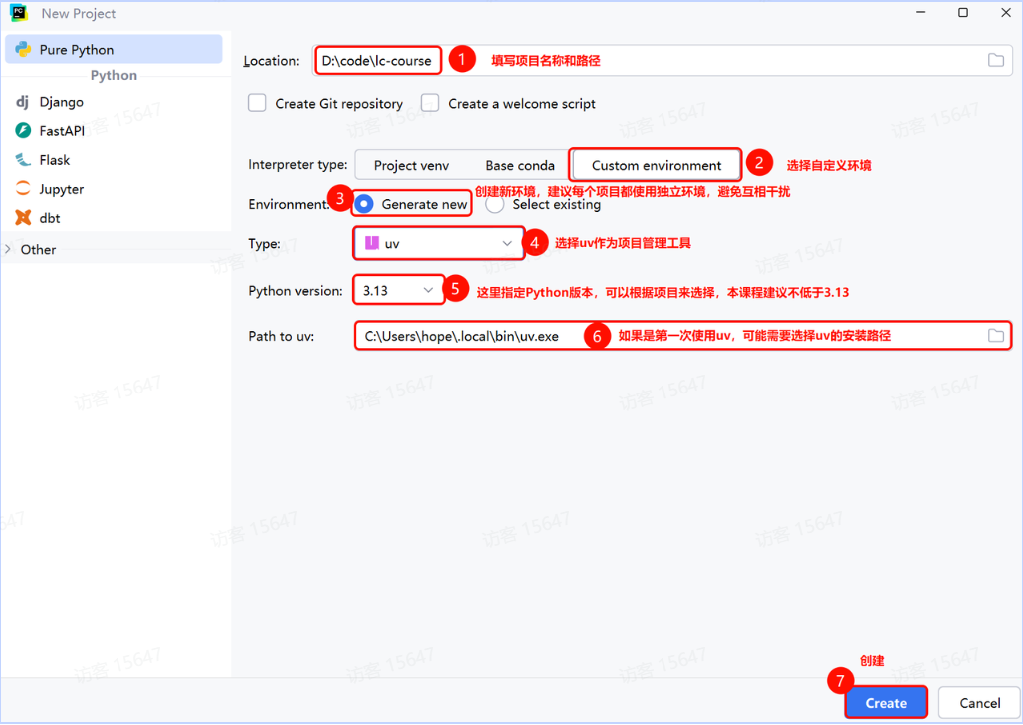Select Pure Python project type

[114, 50]
